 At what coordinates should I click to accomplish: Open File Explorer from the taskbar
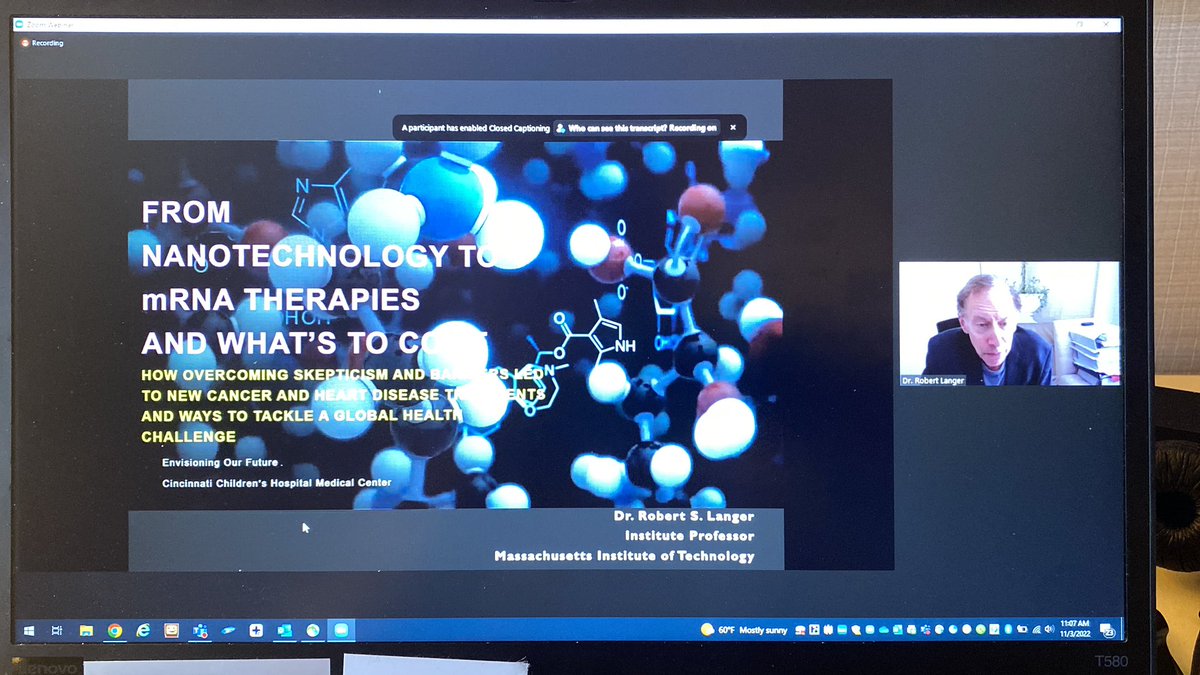tap(86, 630)
